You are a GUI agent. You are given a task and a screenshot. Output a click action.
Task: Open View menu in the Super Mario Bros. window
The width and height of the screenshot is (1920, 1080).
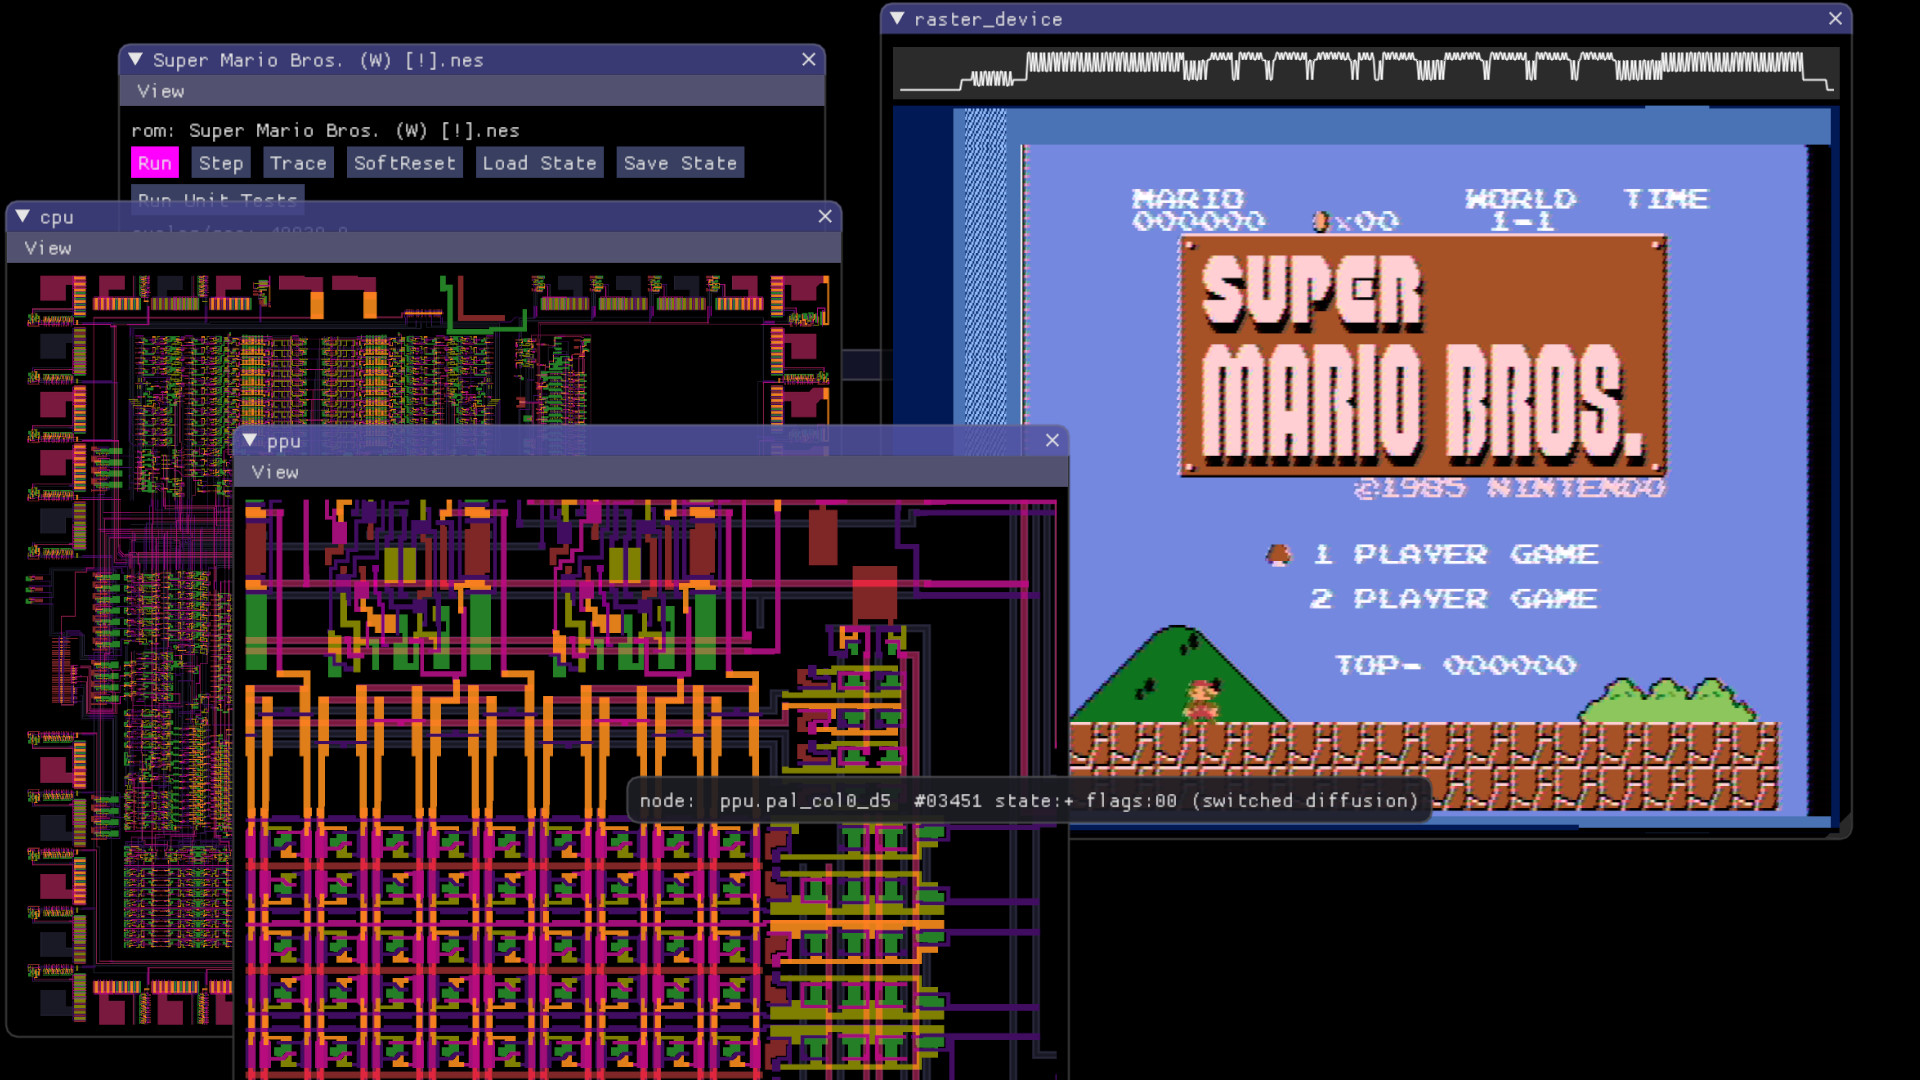(x=160, y=91)
